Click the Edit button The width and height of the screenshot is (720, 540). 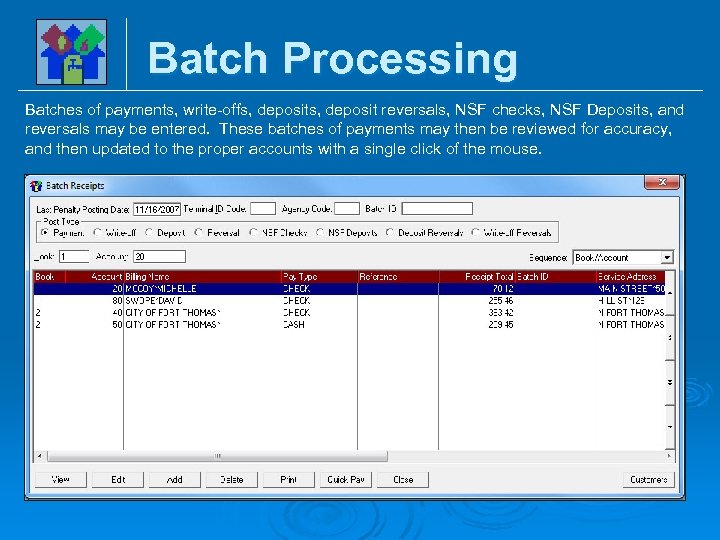118,479
